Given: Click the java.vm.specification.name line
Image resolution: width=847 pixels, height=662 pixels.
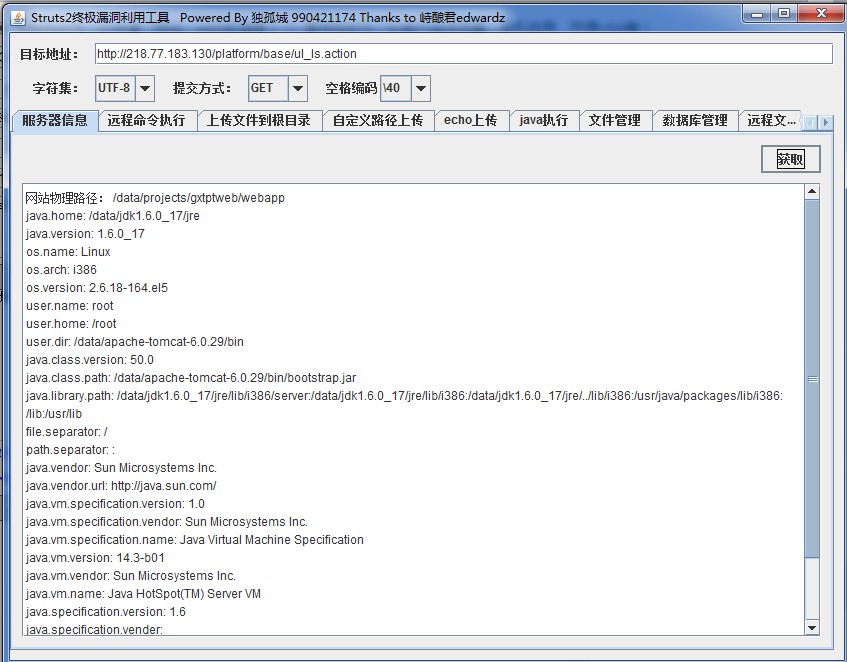Looking at the screenshot, I should (195, 540).
